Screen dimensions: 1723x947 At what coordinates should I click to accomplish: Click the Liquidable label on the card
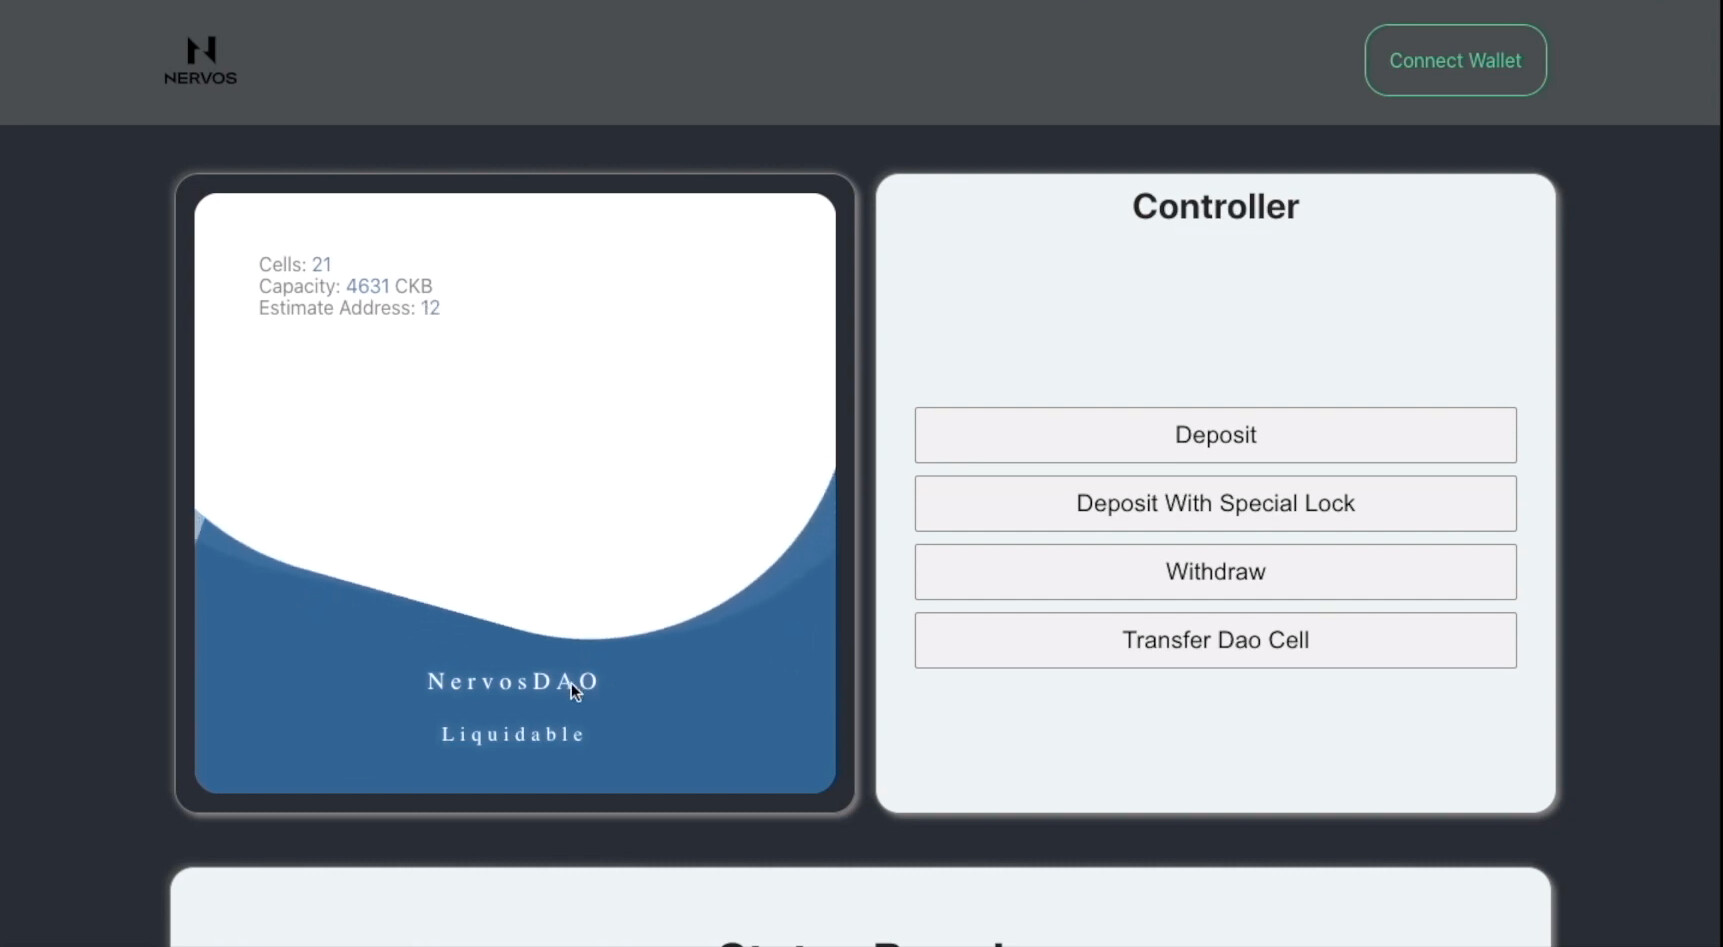513,734
